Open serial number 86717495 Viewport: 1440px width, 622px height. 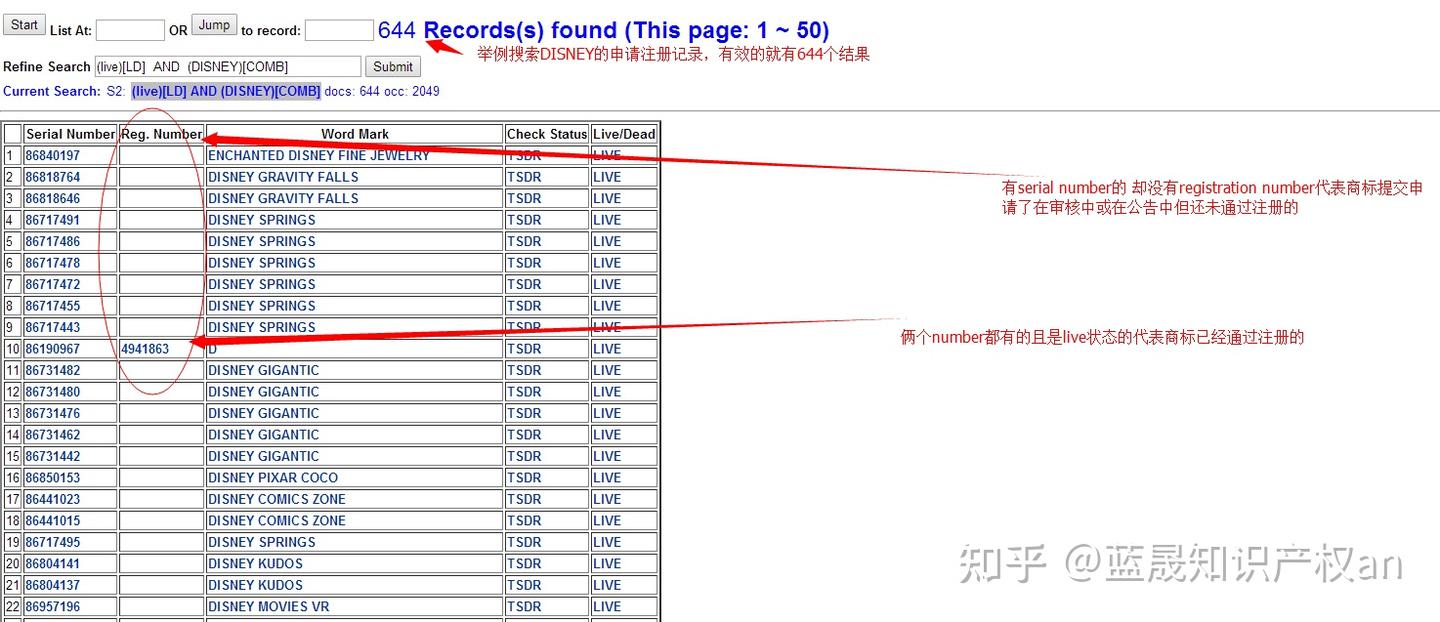[53, 542]
